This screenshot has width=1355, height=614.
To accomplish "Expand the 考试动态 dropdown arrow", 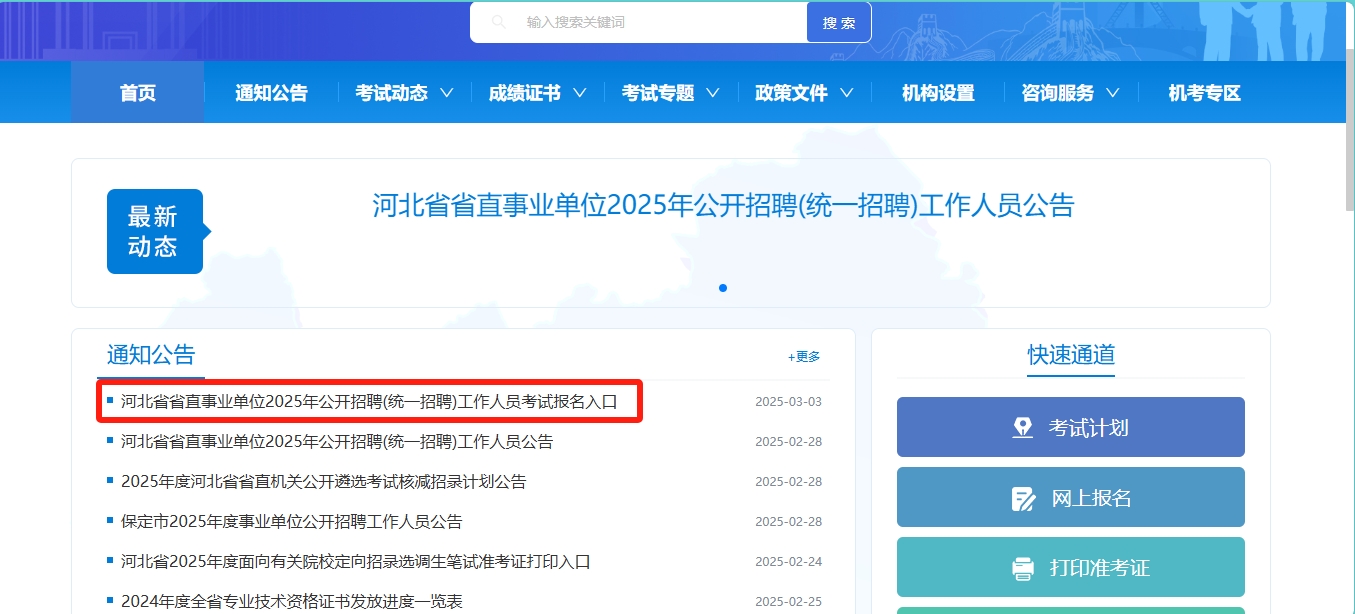I will click(446, 93).
